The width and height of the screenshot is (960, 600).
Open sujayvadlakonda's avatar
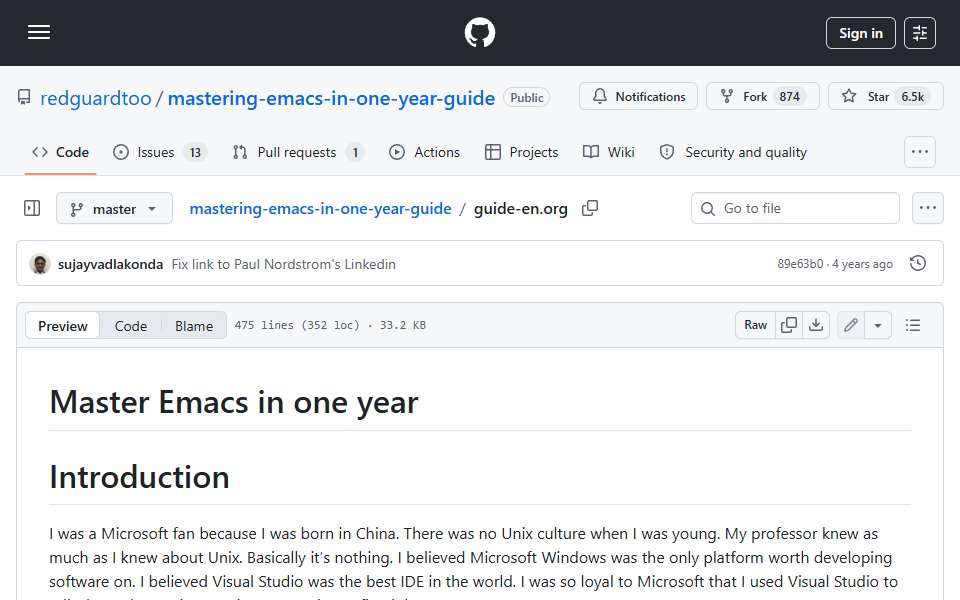(40, 264)
